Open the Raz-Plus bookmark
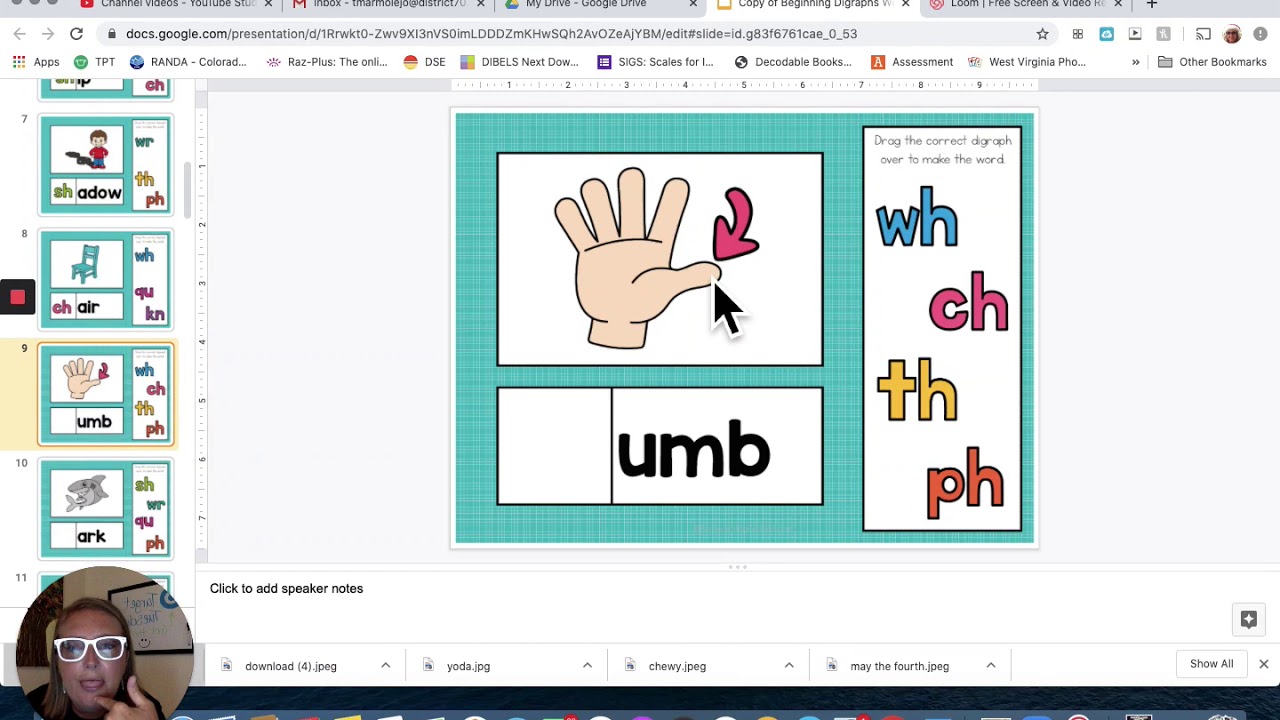The width and height of the screenshot is (1280, 720). tap(327, 62)
